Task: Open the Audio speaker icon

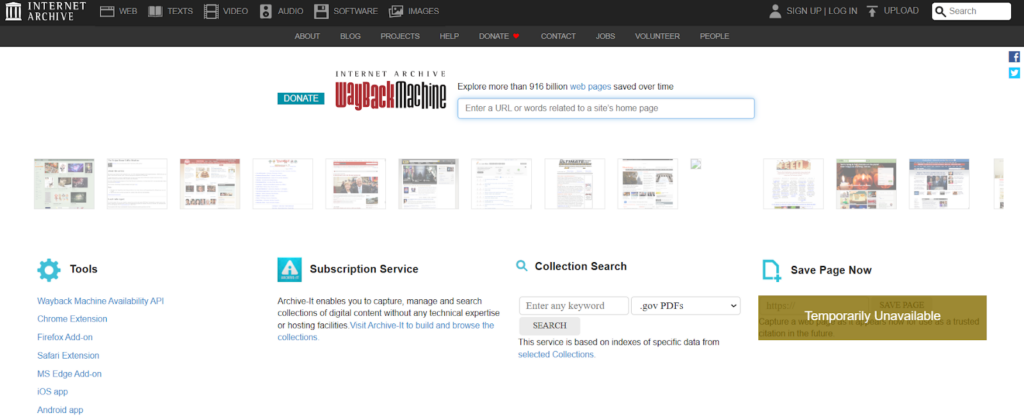Action: tap(266, 12)
